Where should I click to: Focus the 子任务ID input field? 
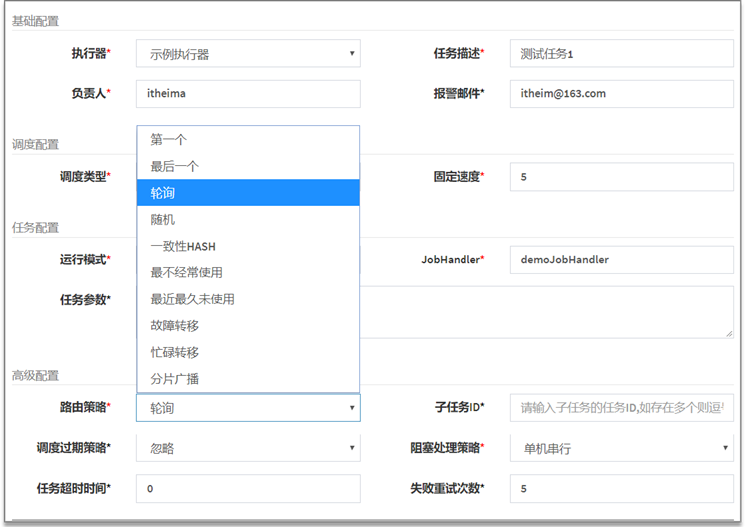(x=621, y=408)
